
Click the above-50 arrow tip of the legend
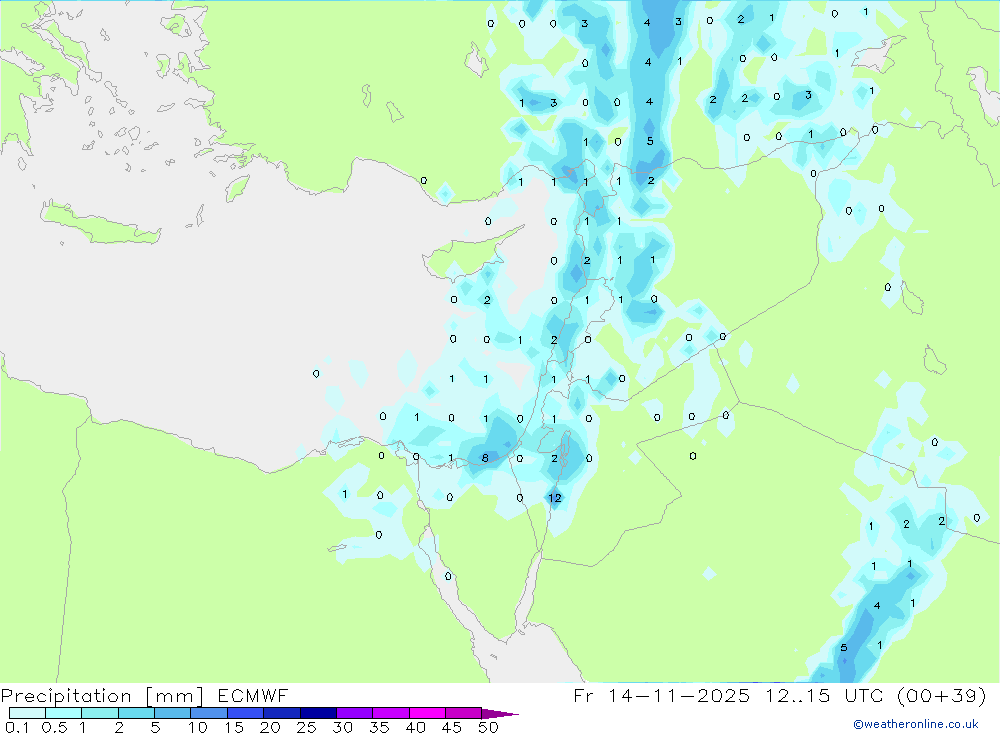(500, 714)
